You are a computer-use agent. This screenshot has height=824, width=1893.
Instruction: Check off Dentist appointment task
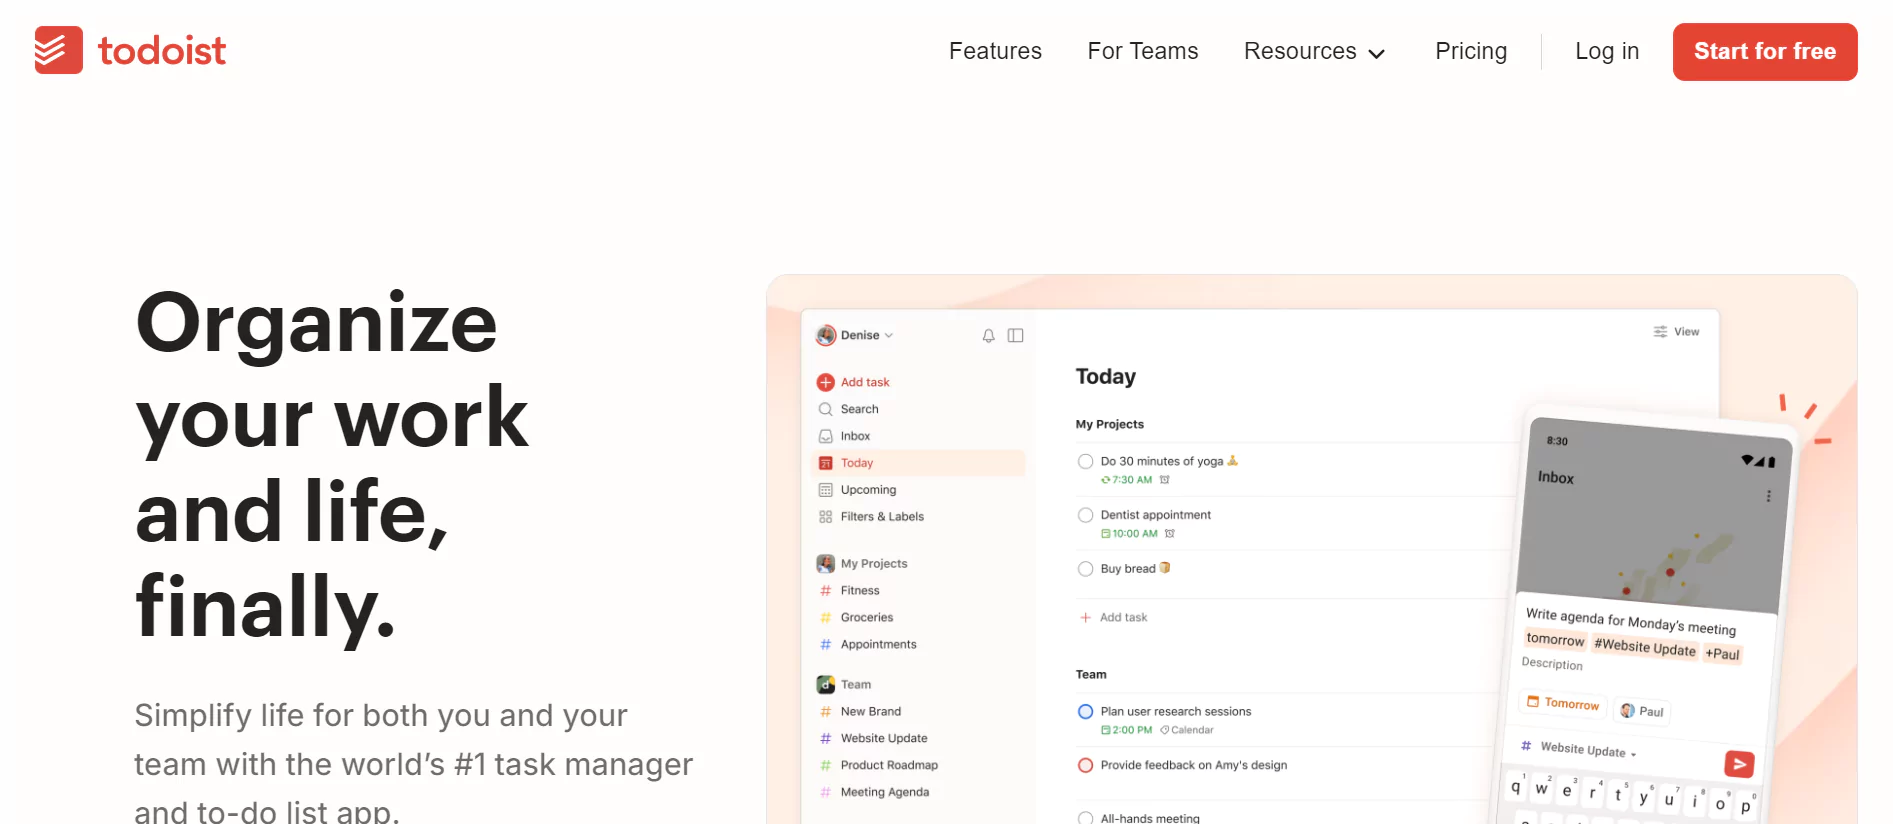coord(1085,516)
